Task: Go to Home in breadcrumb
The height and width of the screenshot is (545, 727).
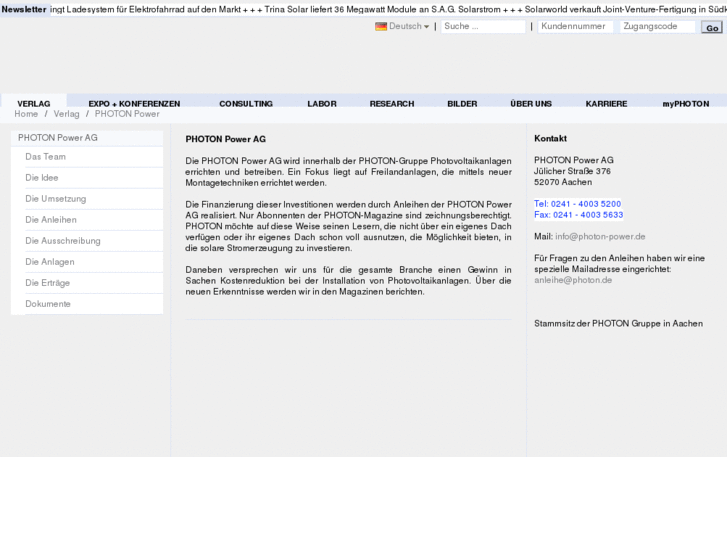Action: [x=26, y=114]
